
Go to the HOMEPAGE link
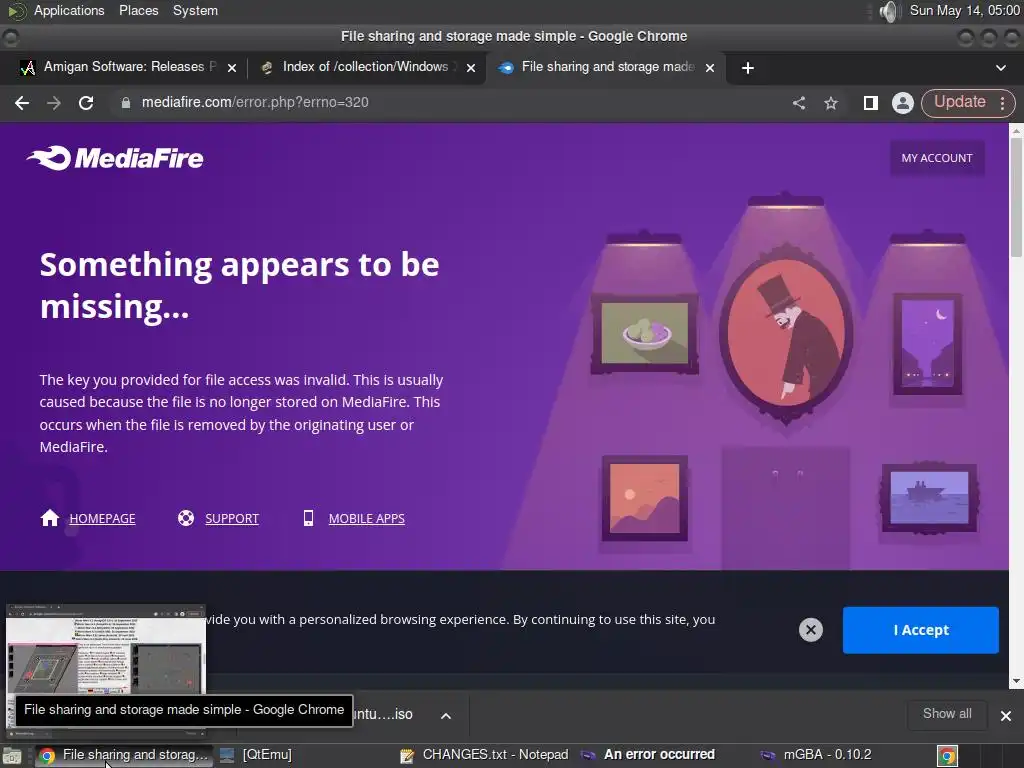tap(103, 519)
